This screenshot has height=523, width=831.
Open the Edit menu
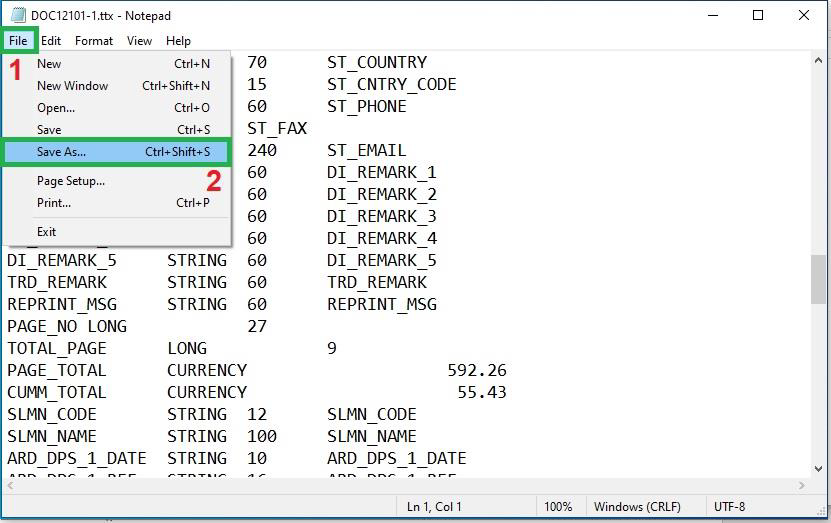pos(51,41)
